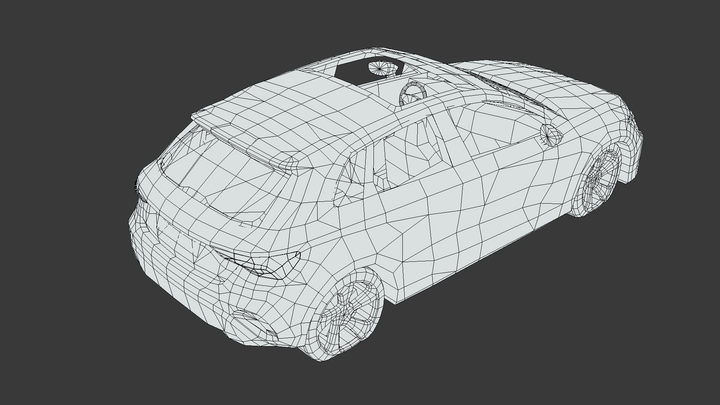Select the car's rear wheel mesh
Viewport: 720px width, 405px height.
point(346,313)
